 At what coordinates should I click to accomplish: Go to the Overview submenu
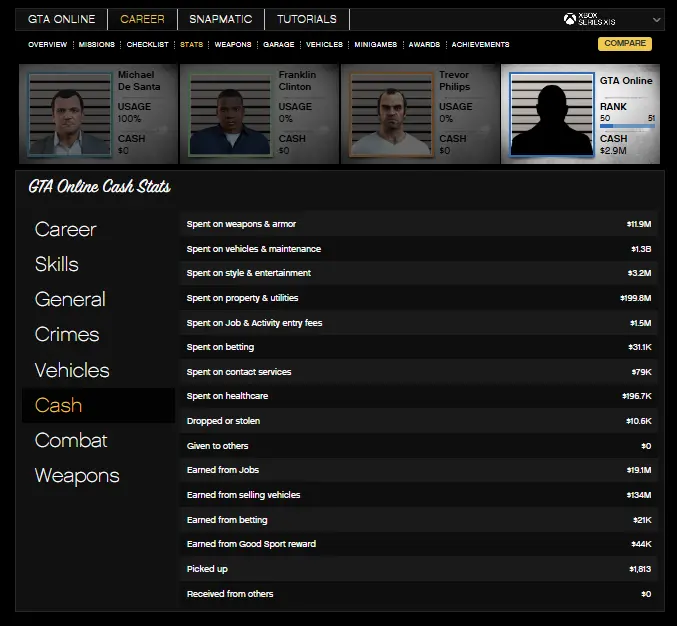pos(47,45)
